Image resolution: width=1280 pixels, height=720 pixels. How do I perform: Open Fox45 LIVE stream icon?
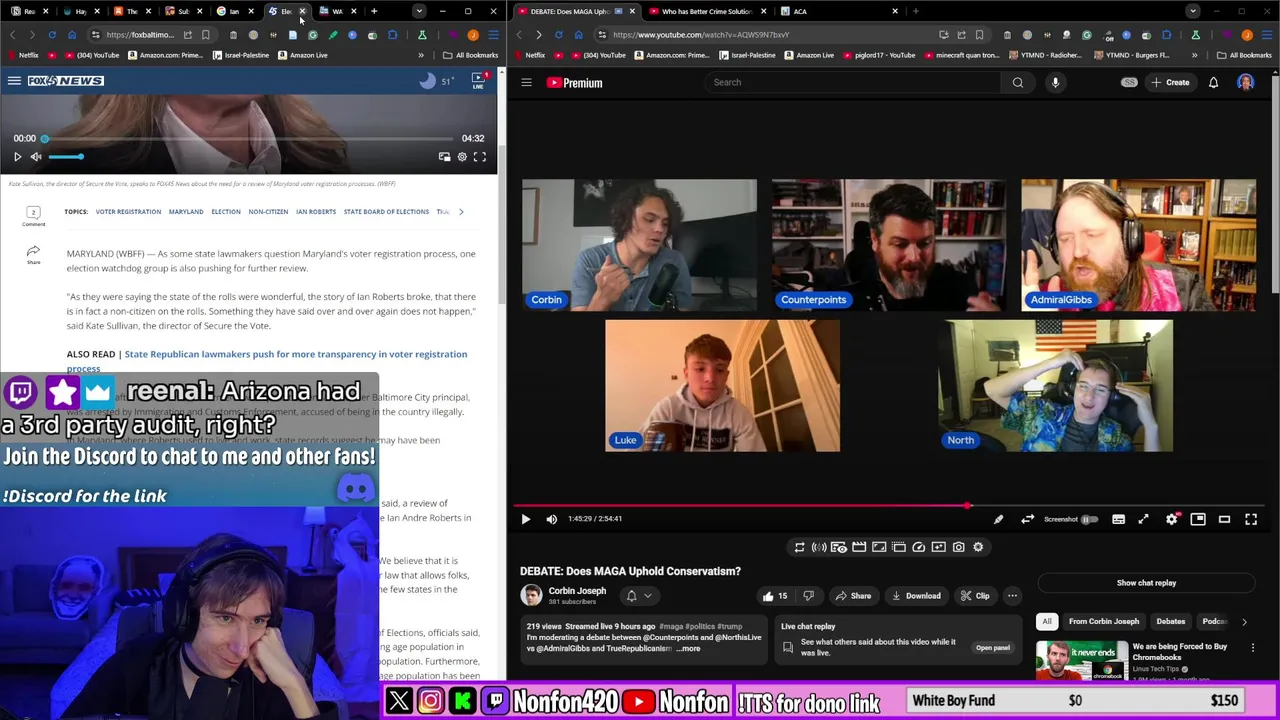[478, 80]
